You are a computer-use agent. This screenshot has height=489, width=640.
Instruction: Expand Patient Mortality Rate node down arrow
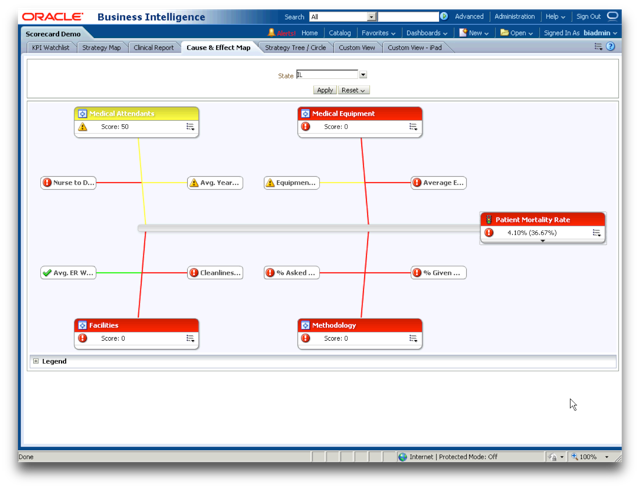pos(542,241)
